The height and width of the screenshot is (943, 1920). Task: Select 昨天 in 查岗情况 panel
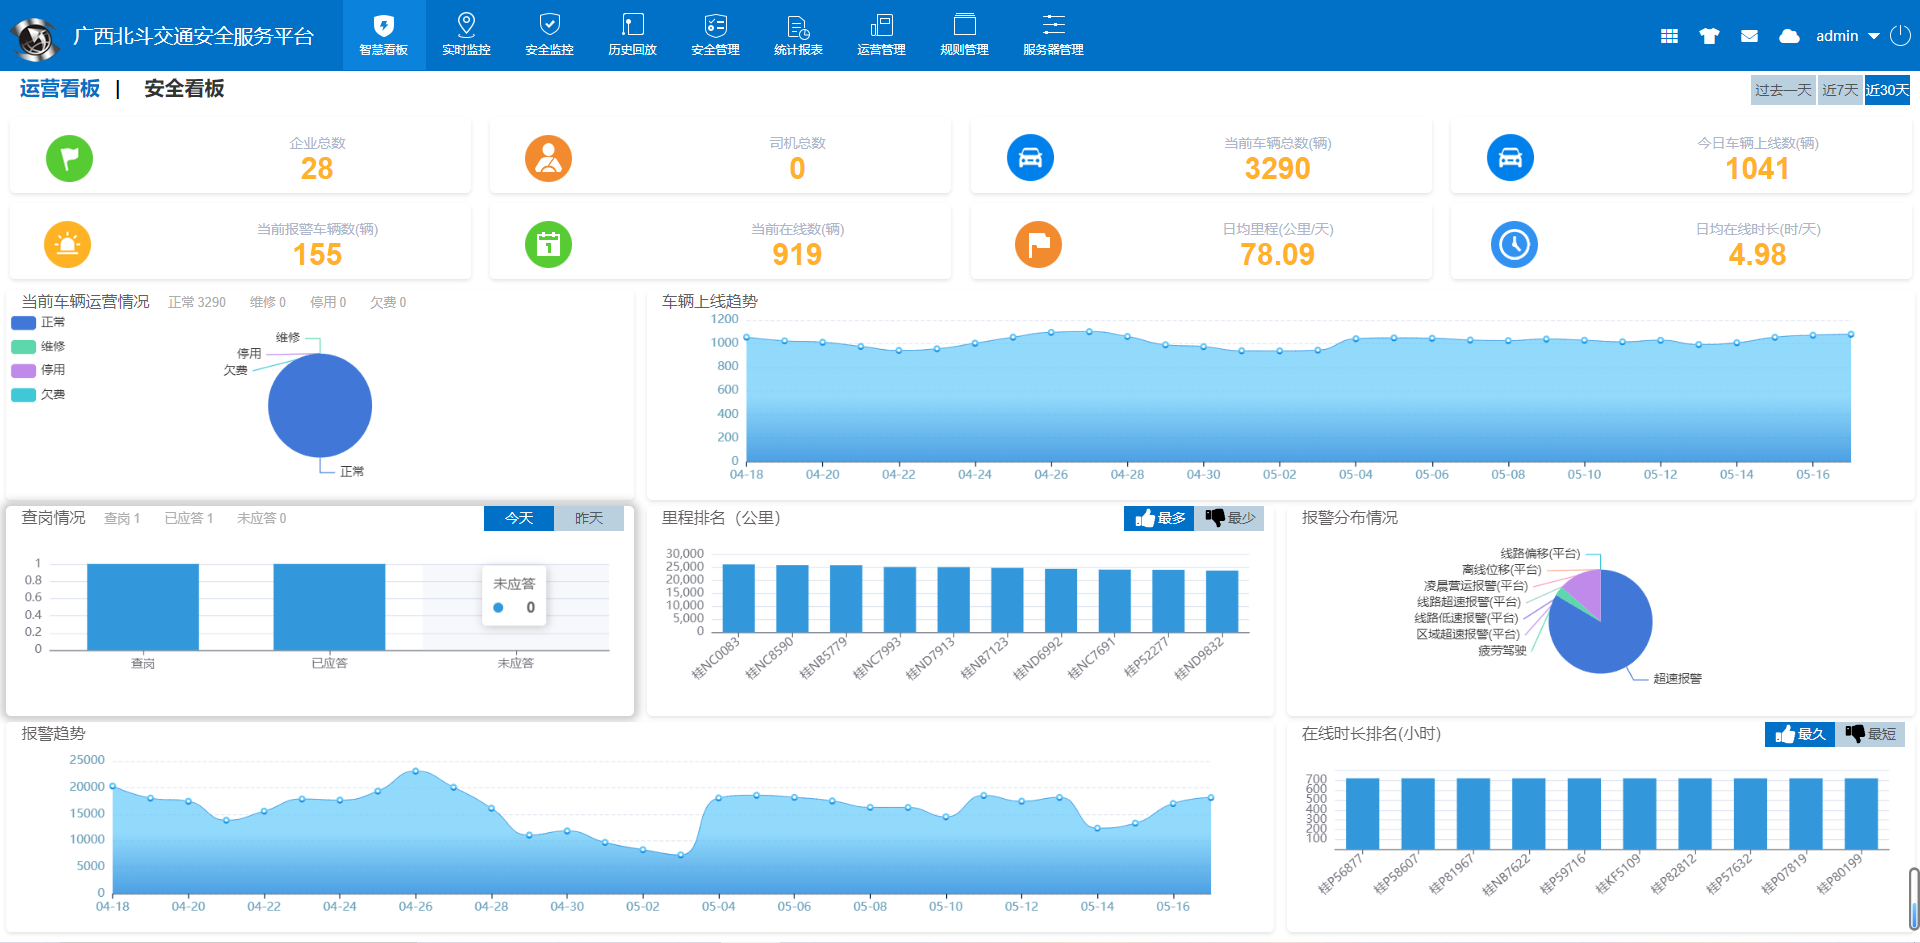tap(589, 518)
